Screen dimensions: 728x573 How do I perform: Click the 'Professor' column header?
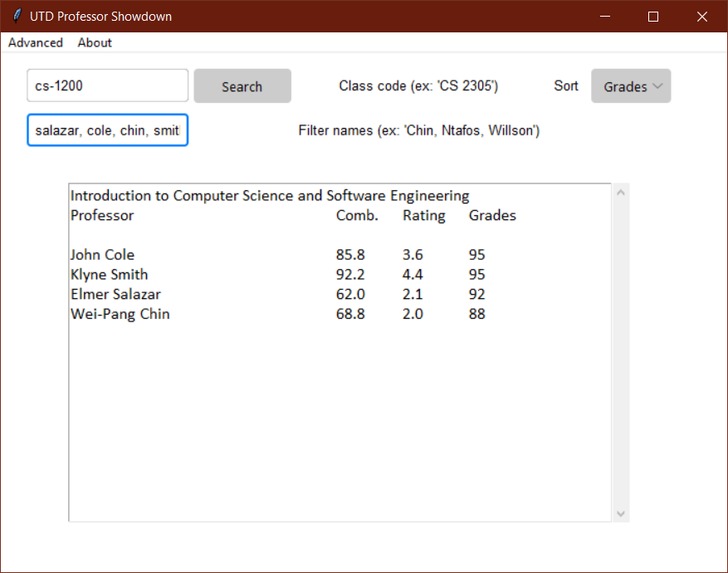pos(102,215)
